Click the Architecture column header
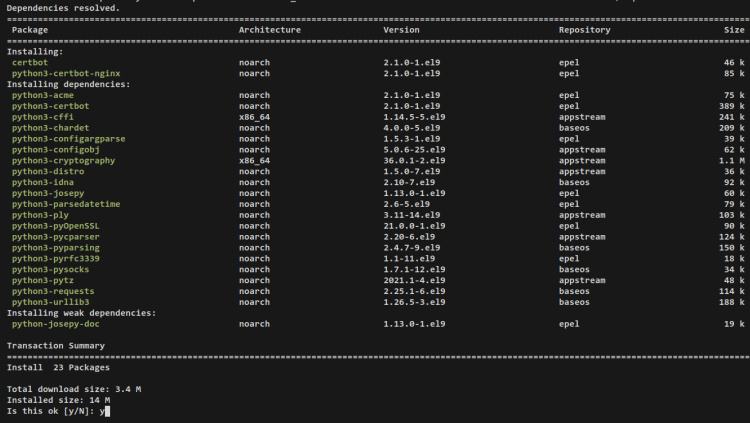This screenshot has height=423, width=750. pos(269,30)
